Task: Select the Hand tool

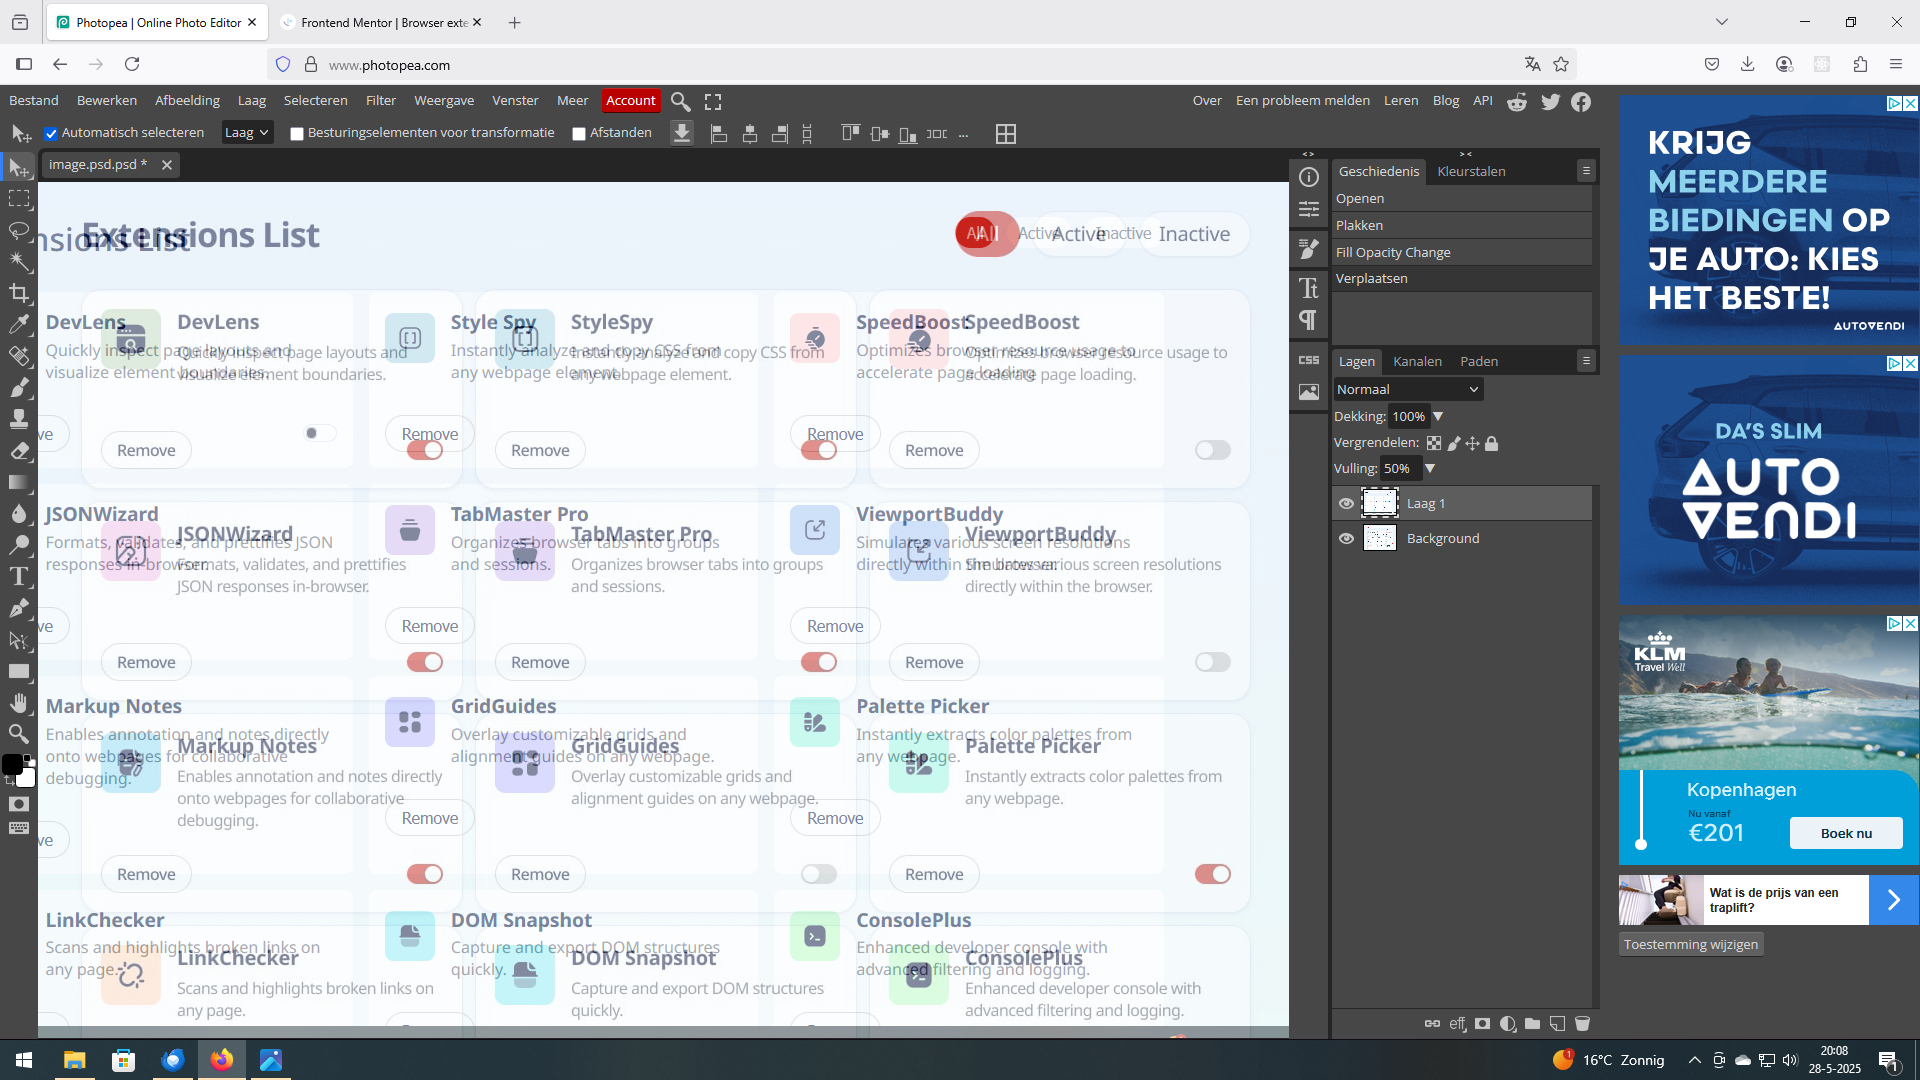Action: (x=19, y=703)
